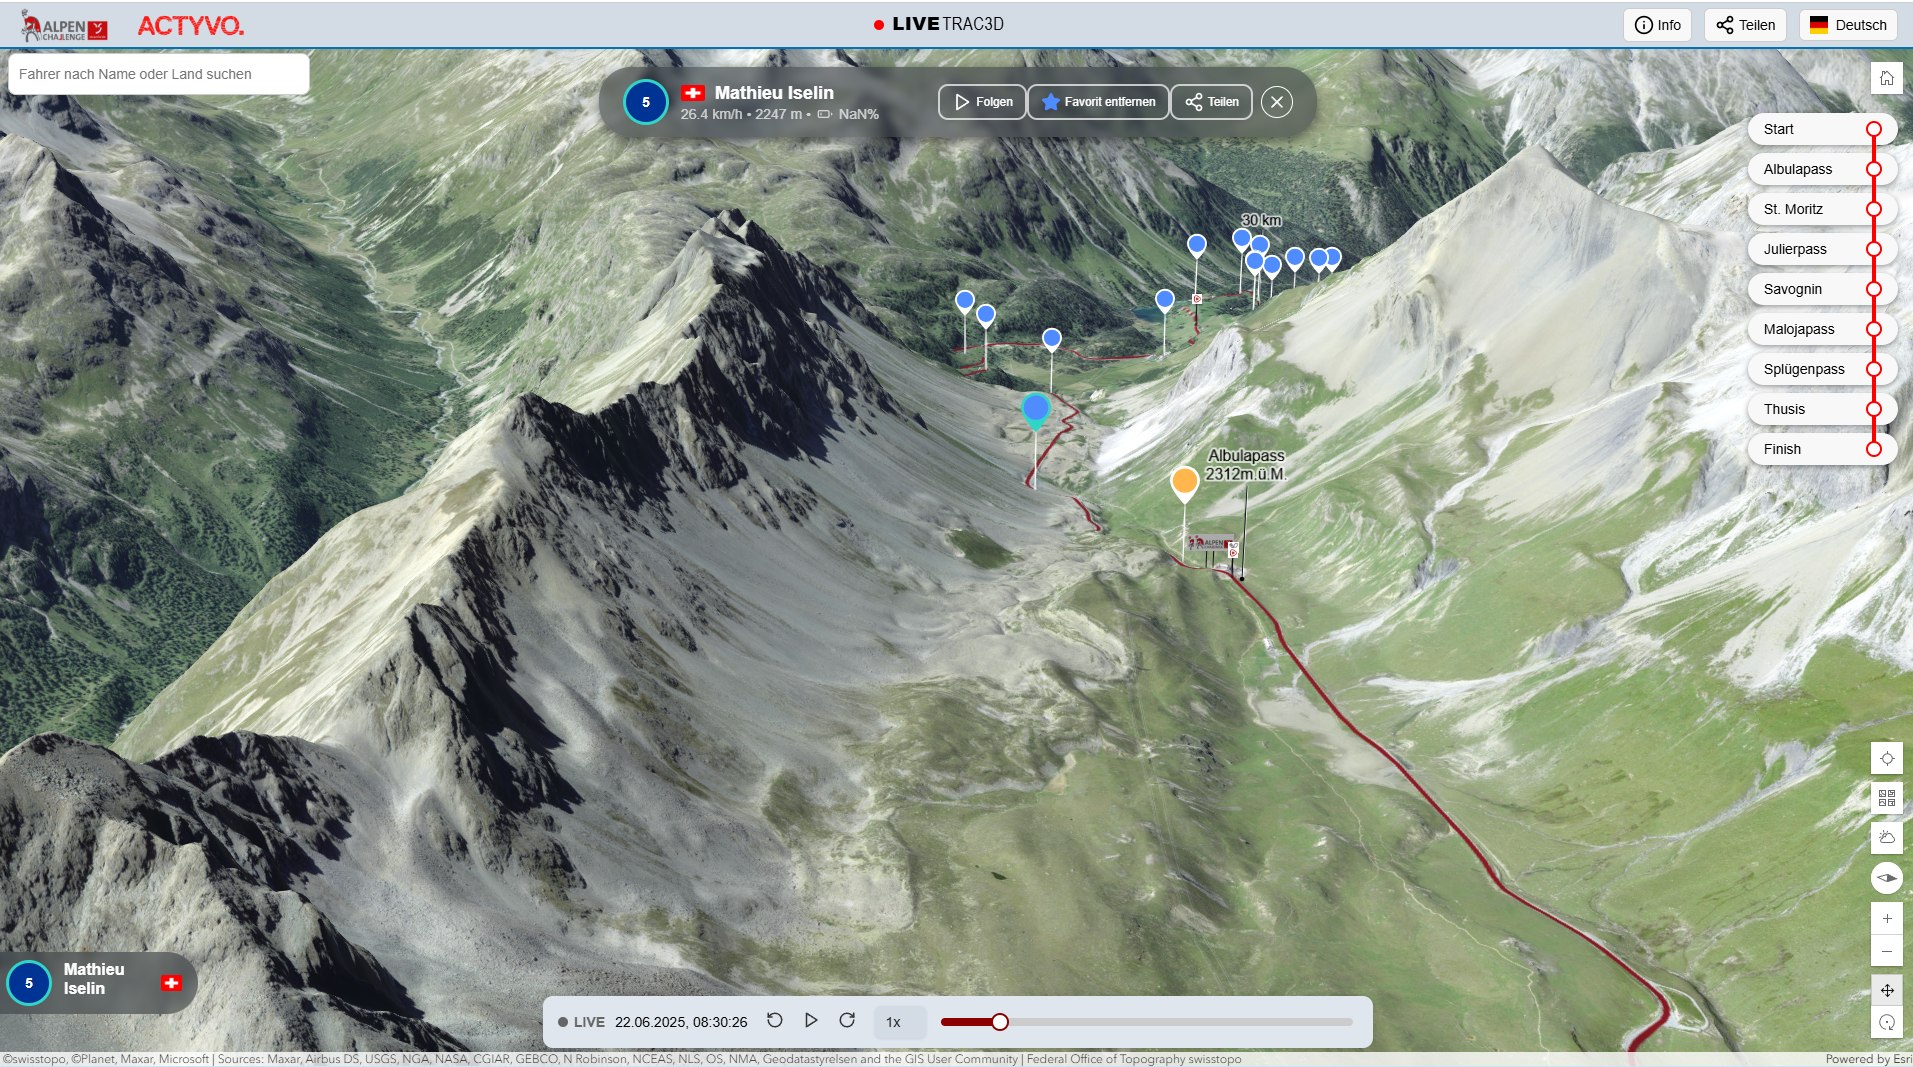The image size is (1913, 1067).
Task: Open the Info button
Action: [1657, 25]
